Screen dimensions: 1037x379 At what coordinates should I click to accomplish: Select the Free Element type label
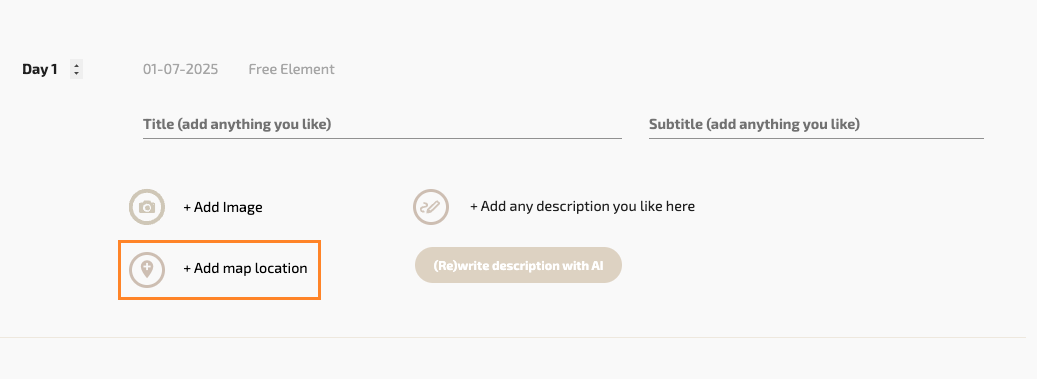[x=292, y=69]
